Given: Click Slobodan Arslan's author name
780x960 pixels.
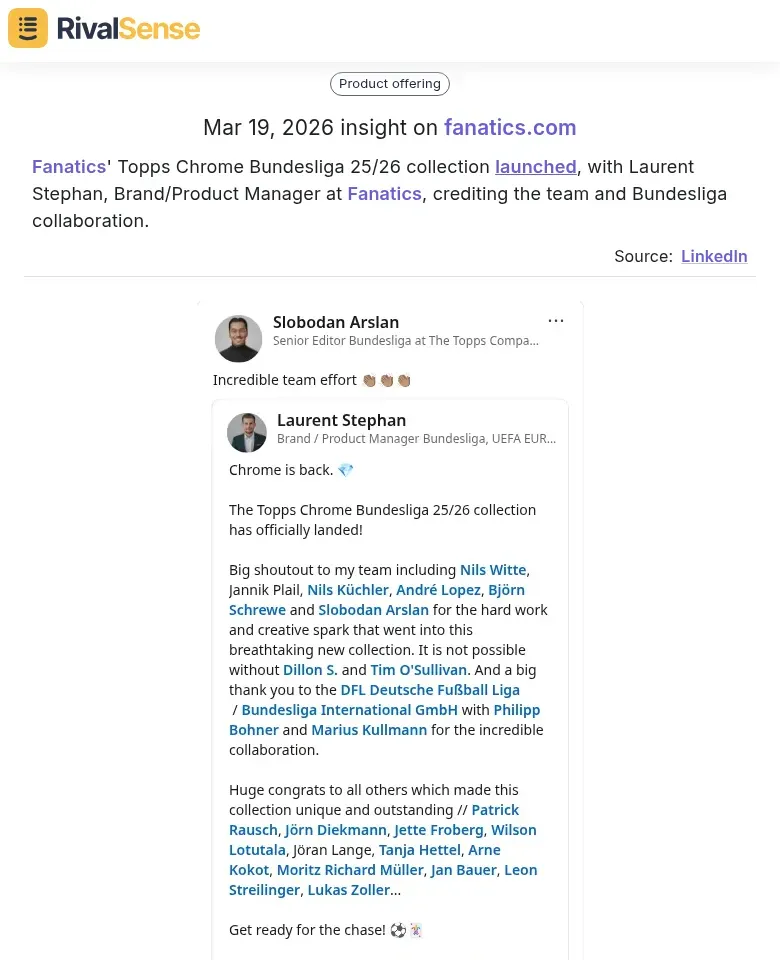Looking at the screenshot, I should coord(336,322).
